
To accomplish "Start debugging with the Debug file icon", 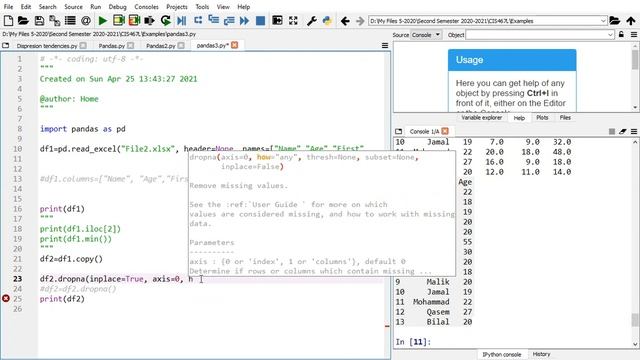I will tap(182, 20).
